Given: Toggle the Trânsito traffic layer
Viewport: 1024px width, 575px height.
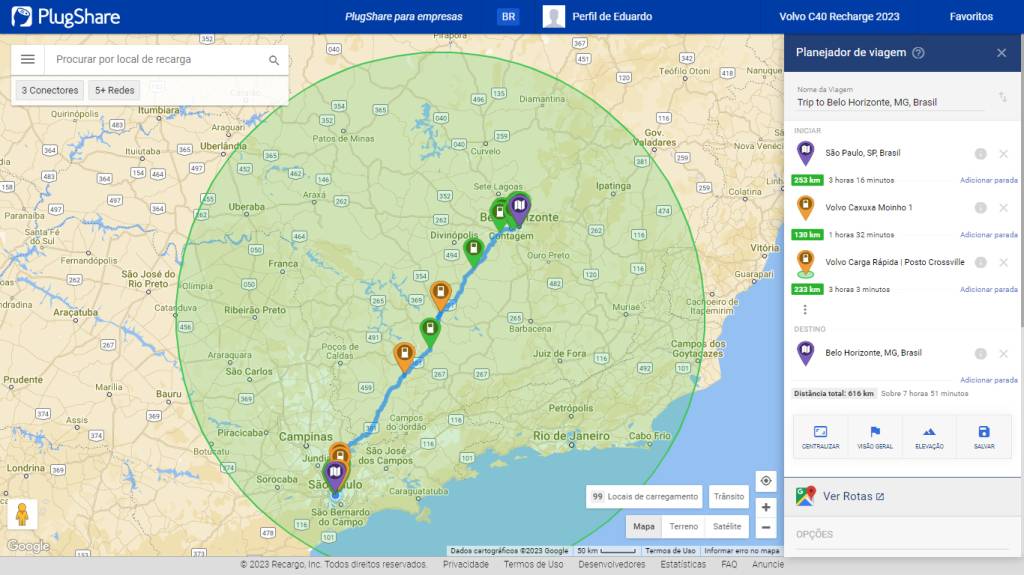Looking at the screenshot, I should coord(728,497).
